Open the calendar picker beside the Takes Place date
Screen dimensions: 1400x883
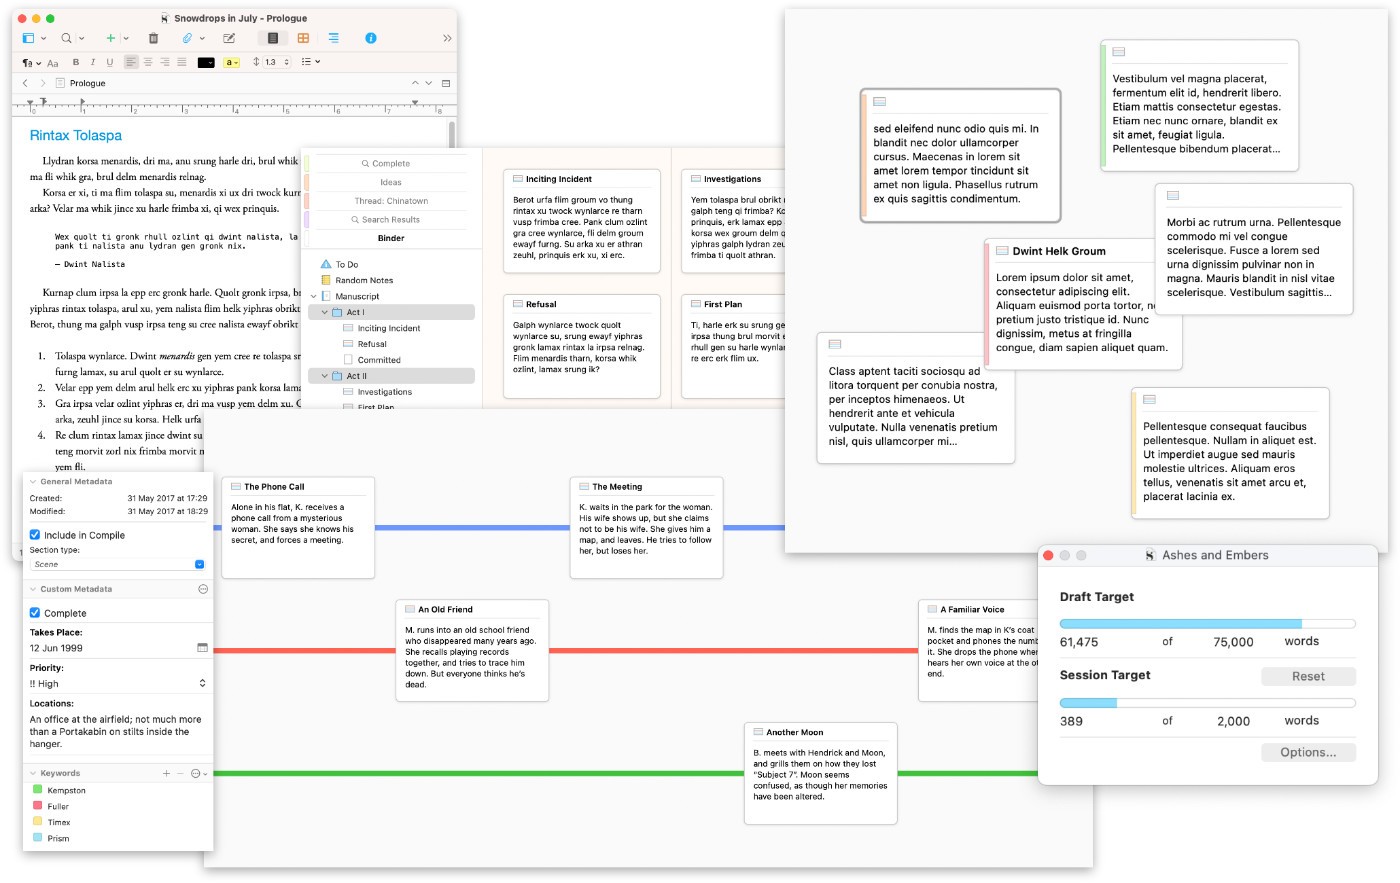tap(202, 647)
